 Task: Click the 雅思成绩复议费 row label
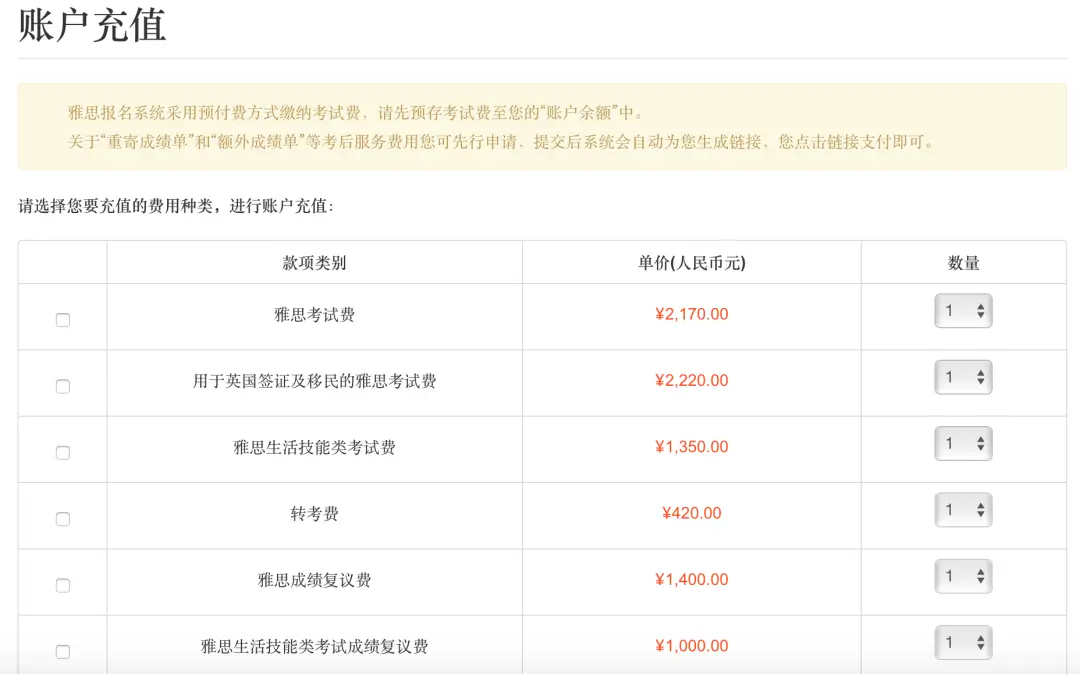(314, 580)
